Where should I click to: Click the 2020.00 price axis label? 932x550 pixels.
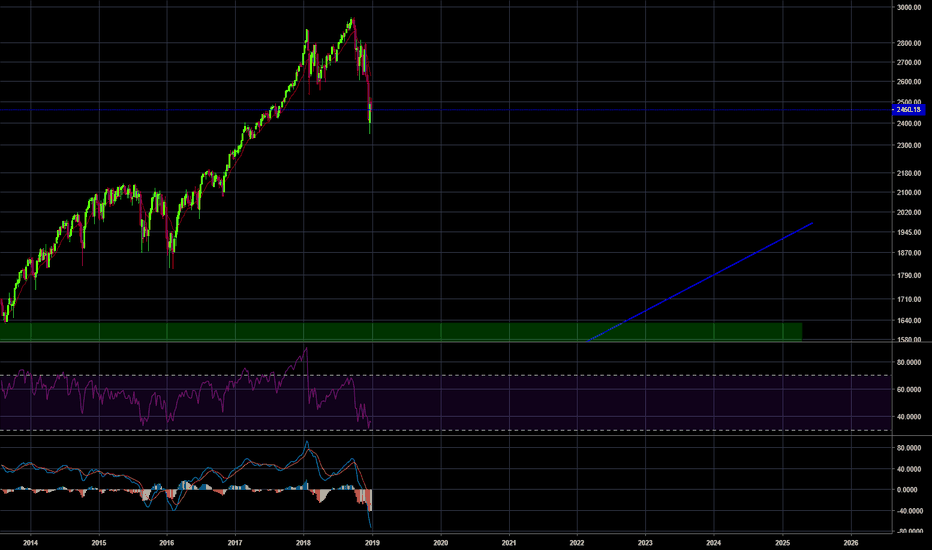[x=909, y=213]
